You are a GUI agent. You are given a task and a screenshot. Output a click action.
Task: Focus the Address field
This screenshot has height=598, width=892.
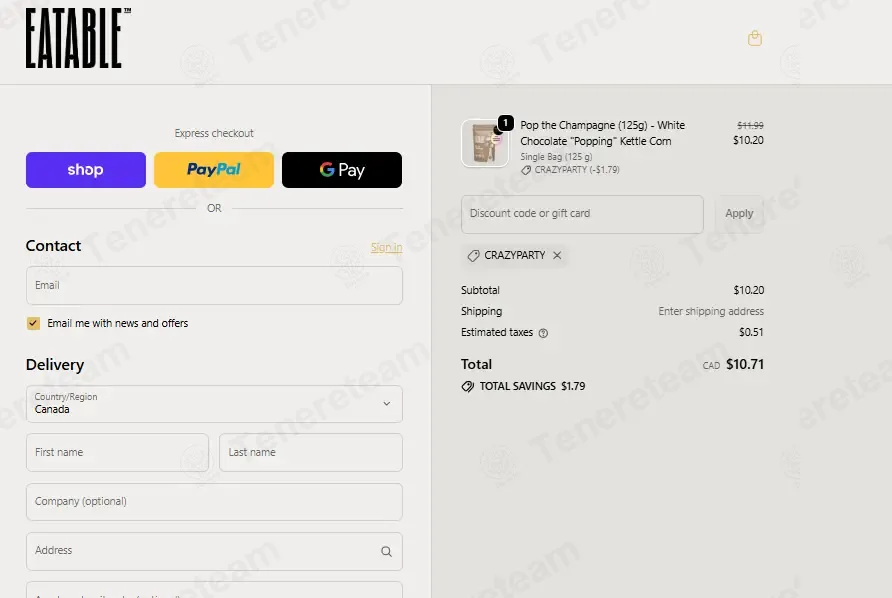214,551
